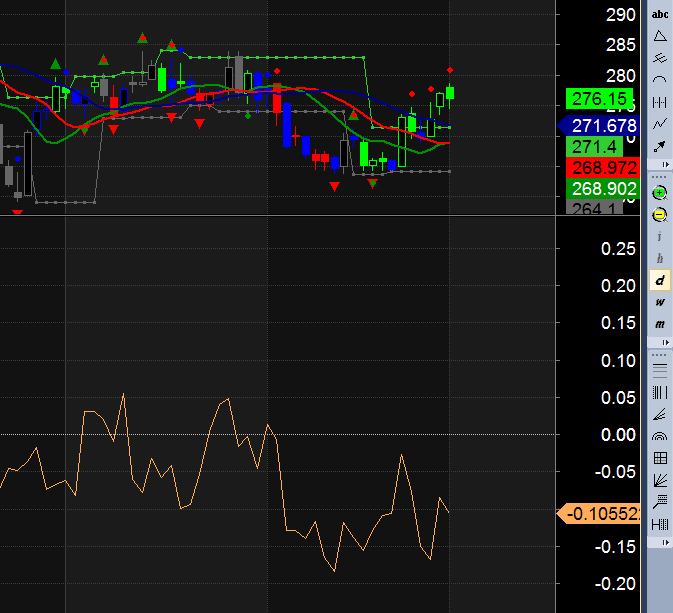Choose the Gann fan lines tool
Viewport: 673px width, 613px height.
pyautogui.click(x=660, y=480)
